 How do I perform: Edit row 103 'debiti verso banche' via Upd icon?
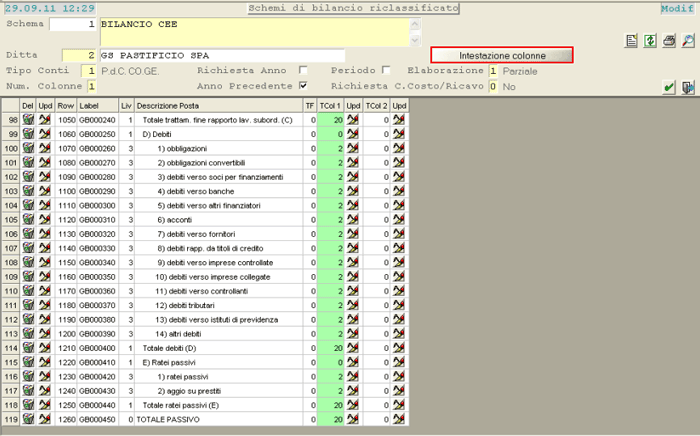(45, 190)
